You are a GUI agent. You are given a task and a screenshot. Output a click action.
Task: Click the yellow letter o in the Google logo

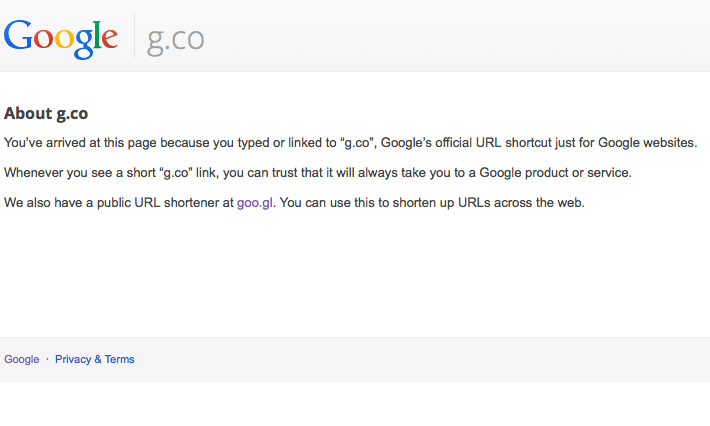pos(63,39)
